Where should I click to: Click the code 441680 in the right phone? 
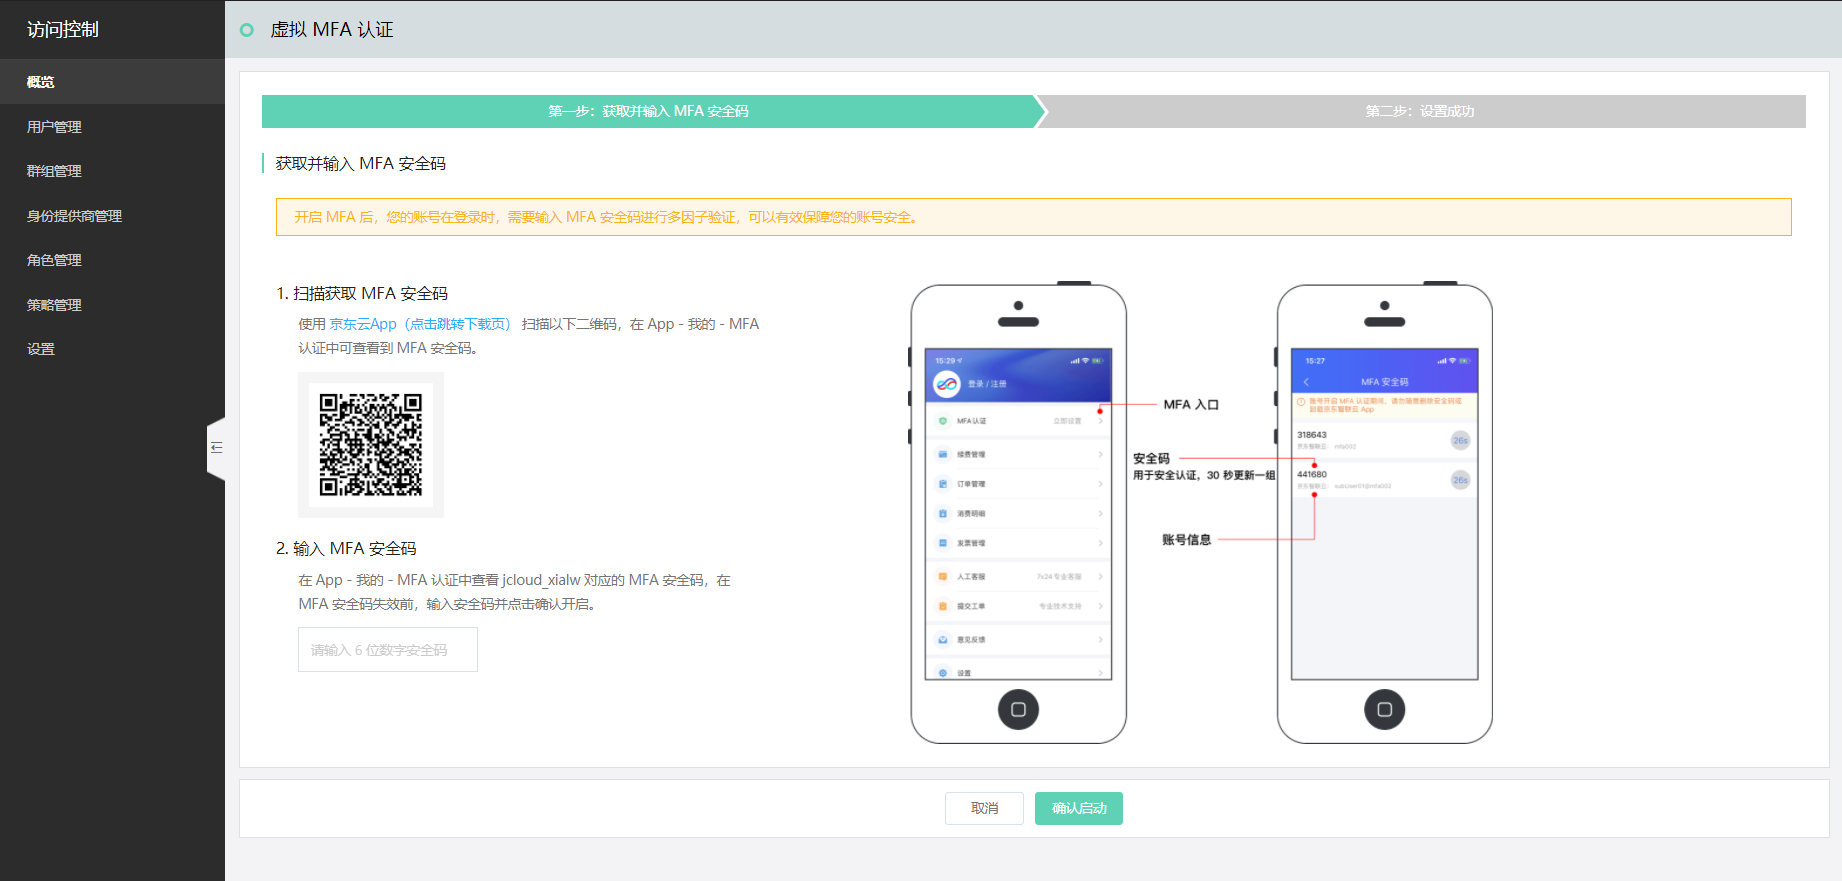click(x=1312, y=475)
